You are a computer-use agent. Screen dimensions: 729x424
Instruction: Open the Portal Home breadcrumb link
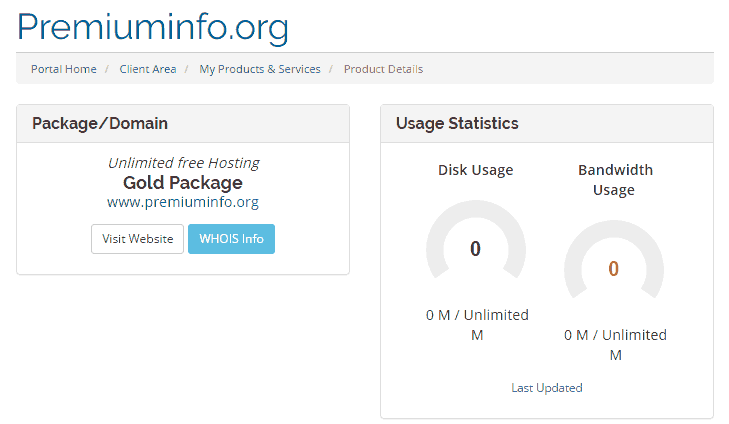point(64,69)
